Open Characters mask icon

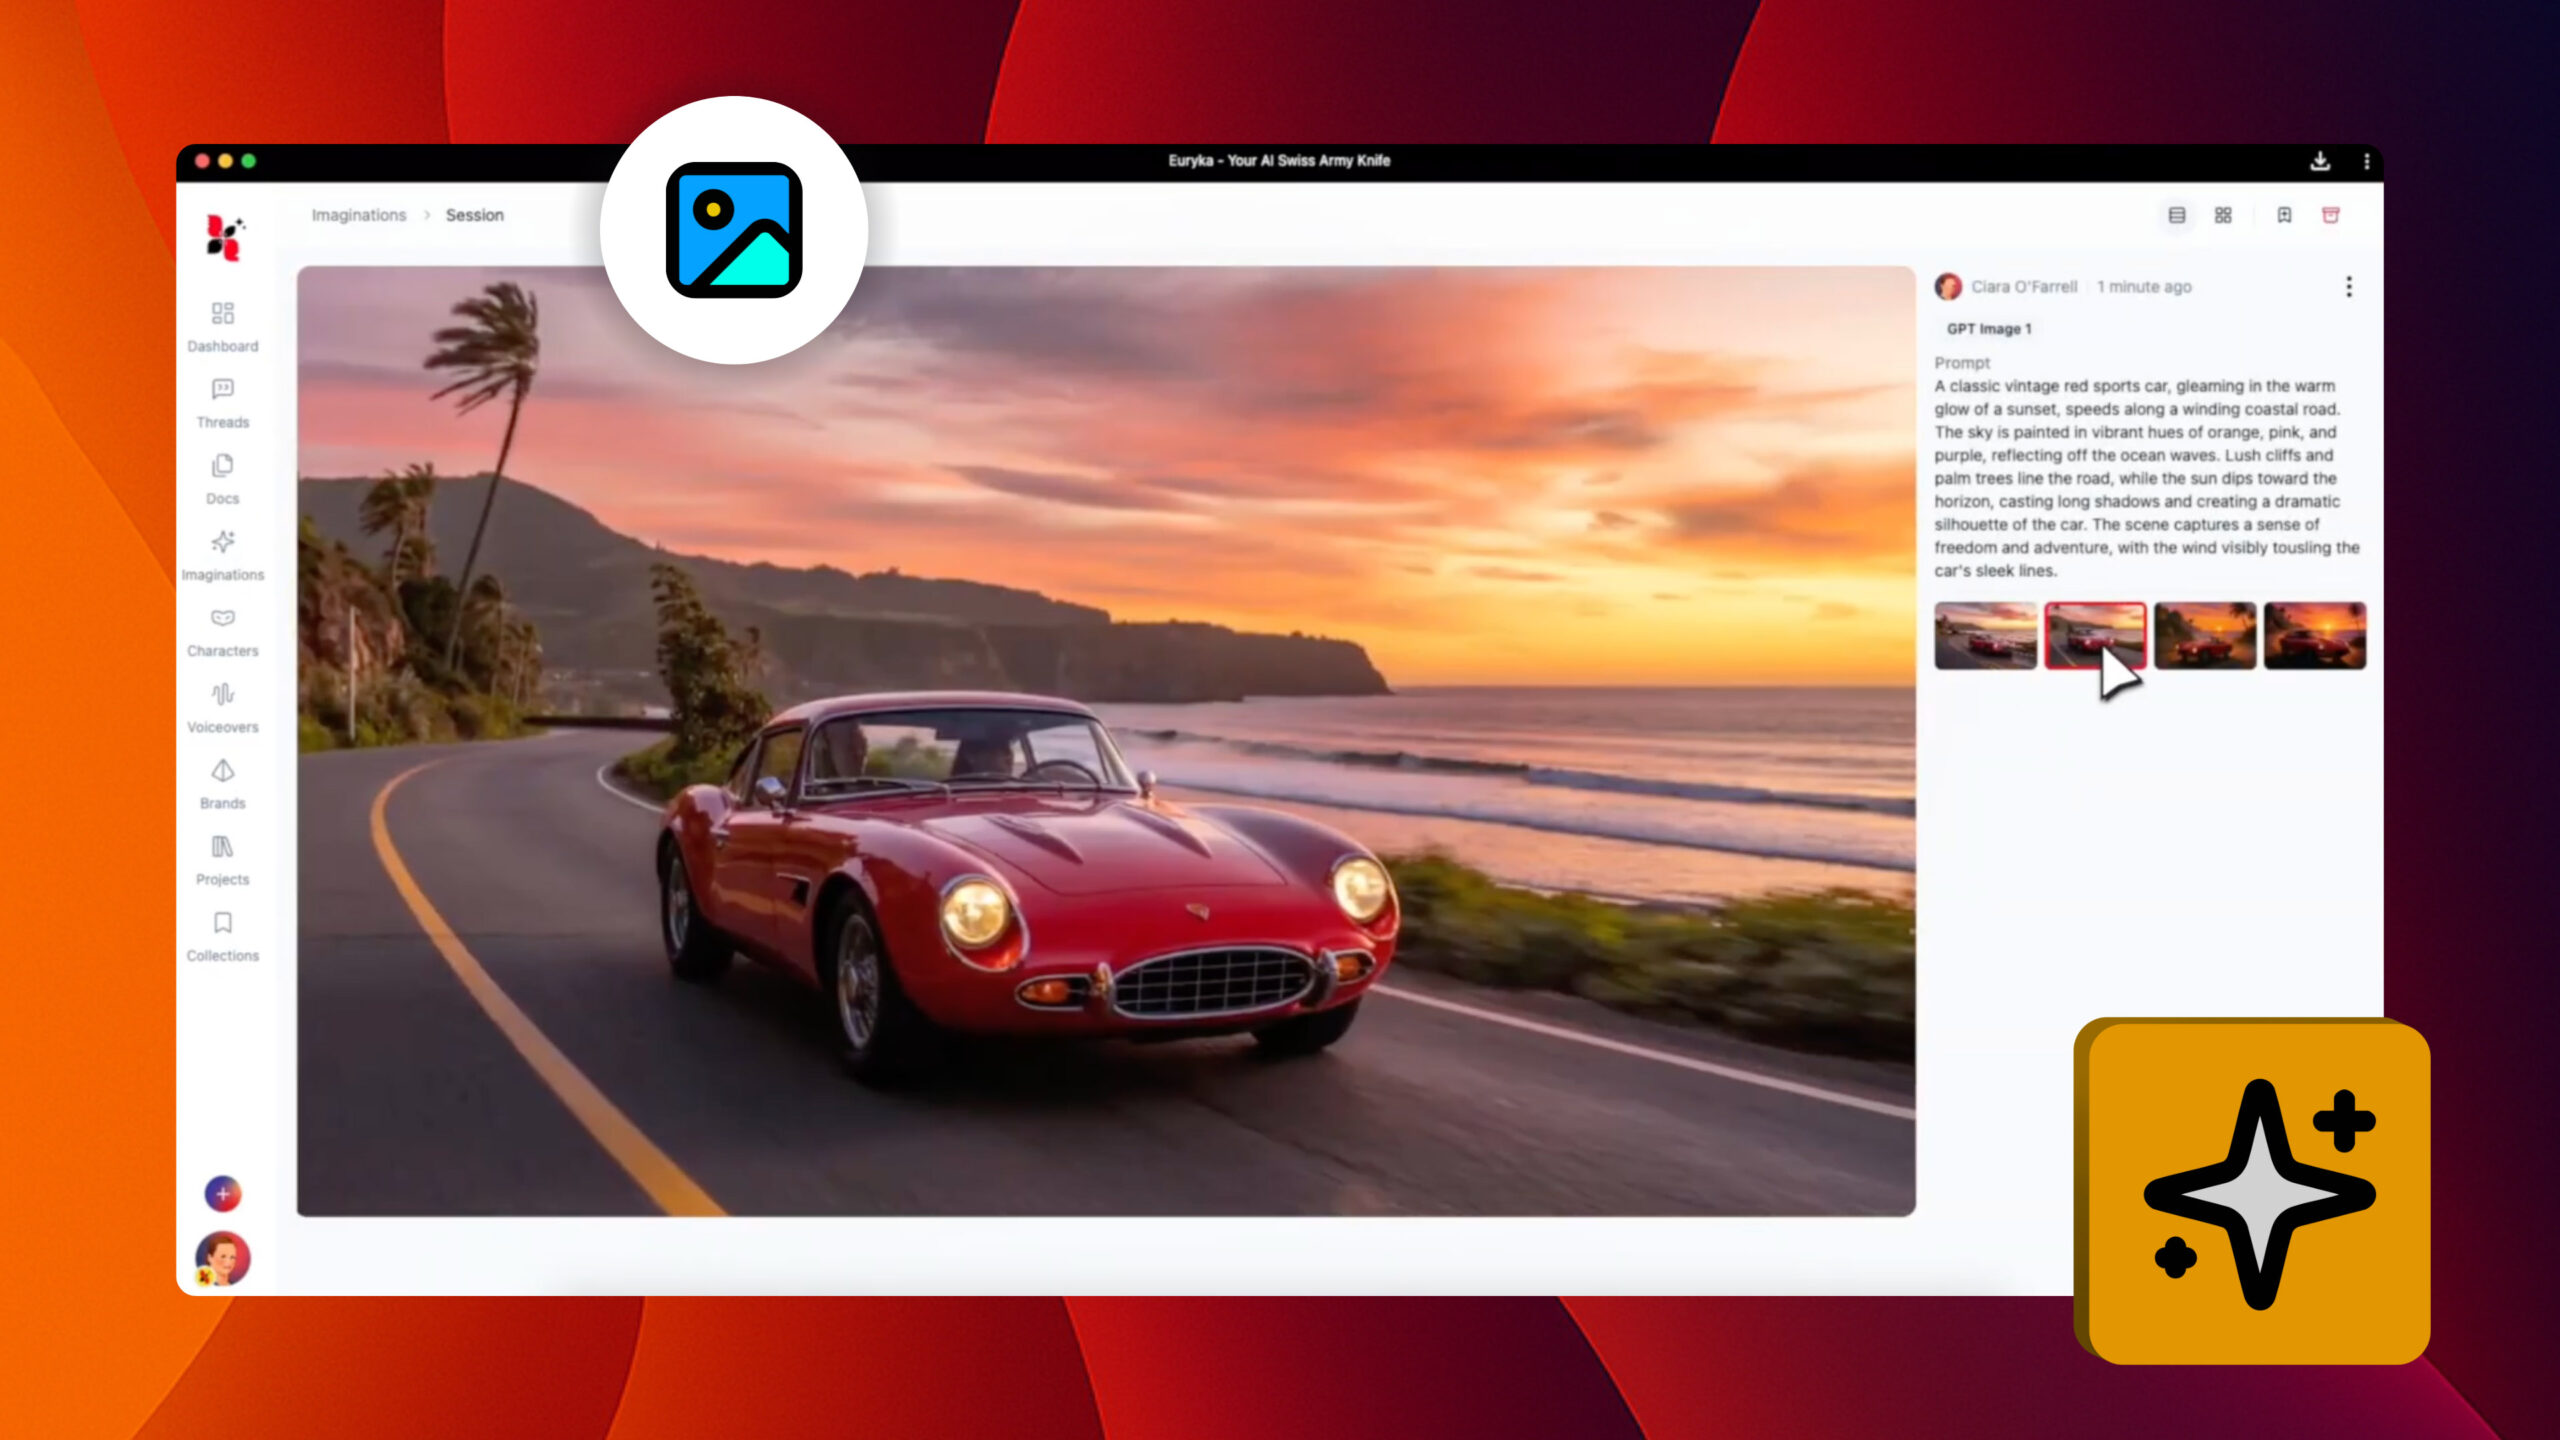point(222,619)
